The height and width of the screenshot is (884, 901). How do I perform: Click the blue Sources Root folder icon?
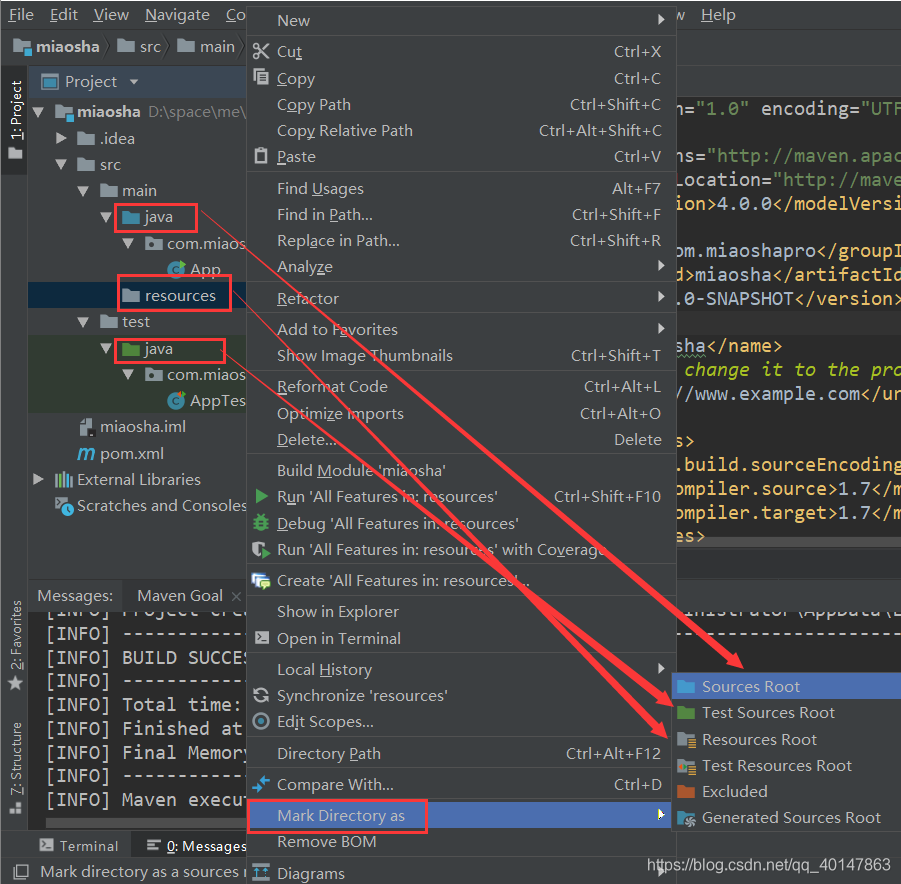[686, 686]
